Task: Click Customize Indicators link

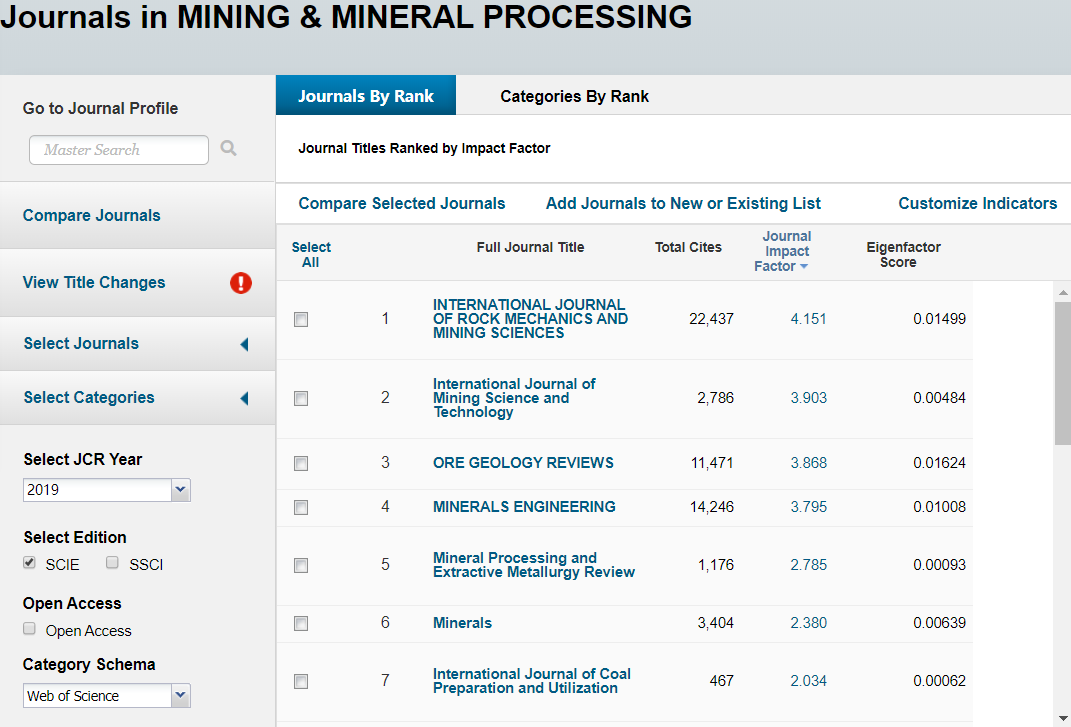Action: pyautogui.click(x=977, y=204)
